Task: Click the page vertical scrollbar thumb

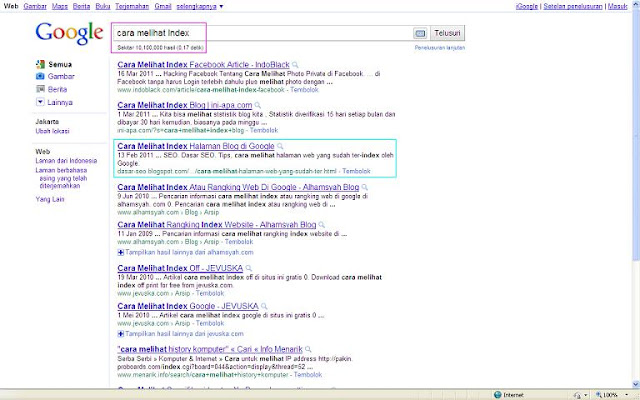Action: point(636,135)
